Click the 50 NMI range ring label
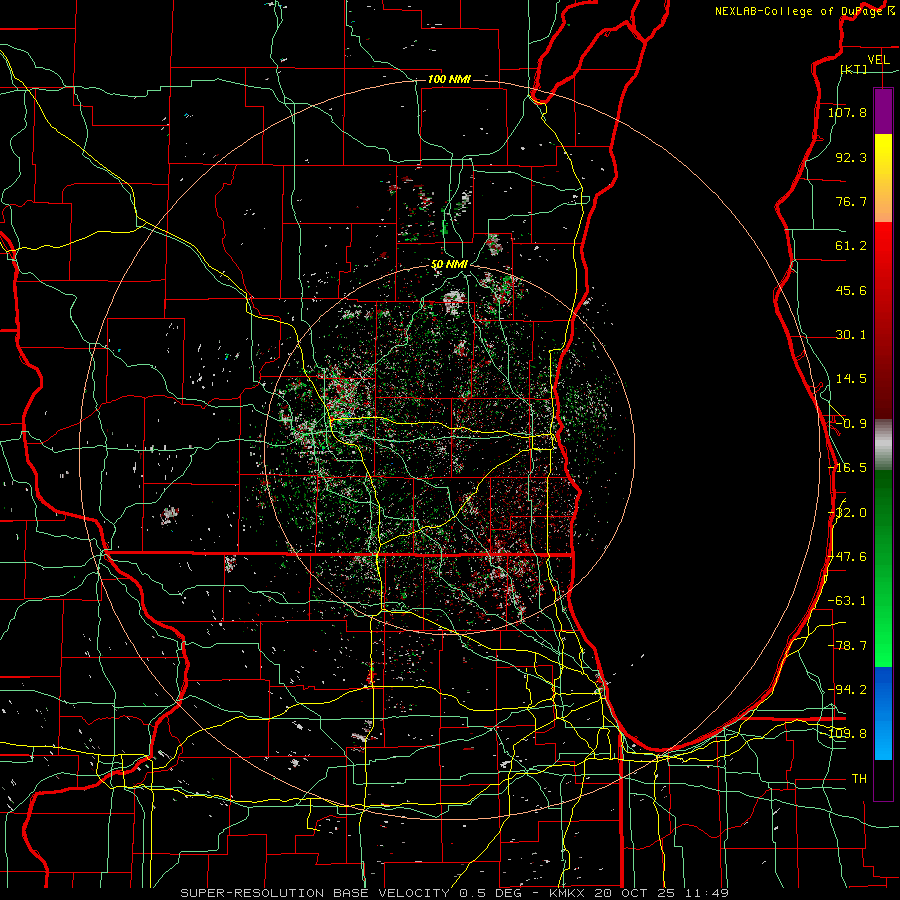 point(449,264)
